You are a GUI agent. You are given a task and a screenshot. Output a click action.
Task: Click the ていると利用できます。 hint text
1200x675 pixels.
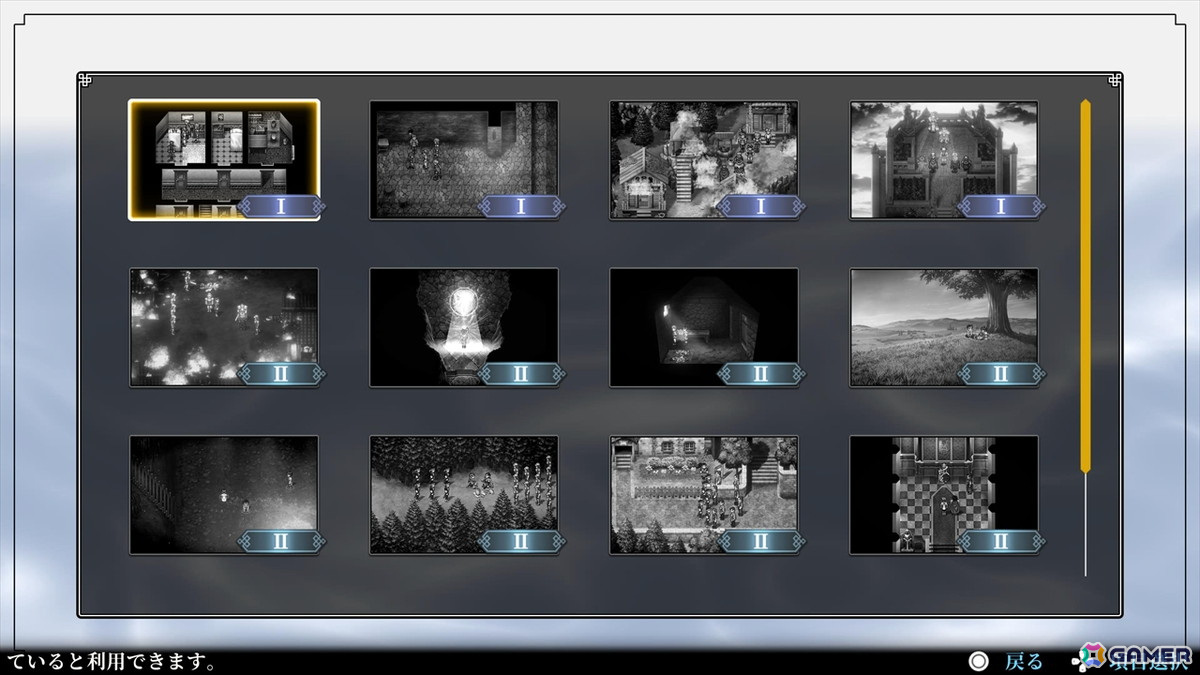point(112,662)
